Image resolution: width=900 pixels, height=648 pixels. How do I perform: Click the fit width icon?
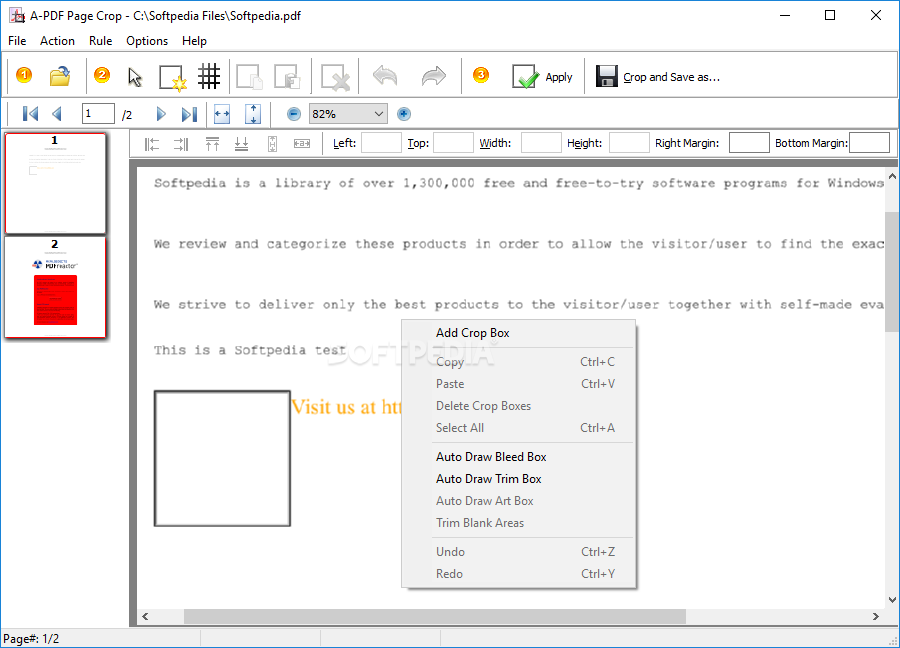tap(222, 114)
